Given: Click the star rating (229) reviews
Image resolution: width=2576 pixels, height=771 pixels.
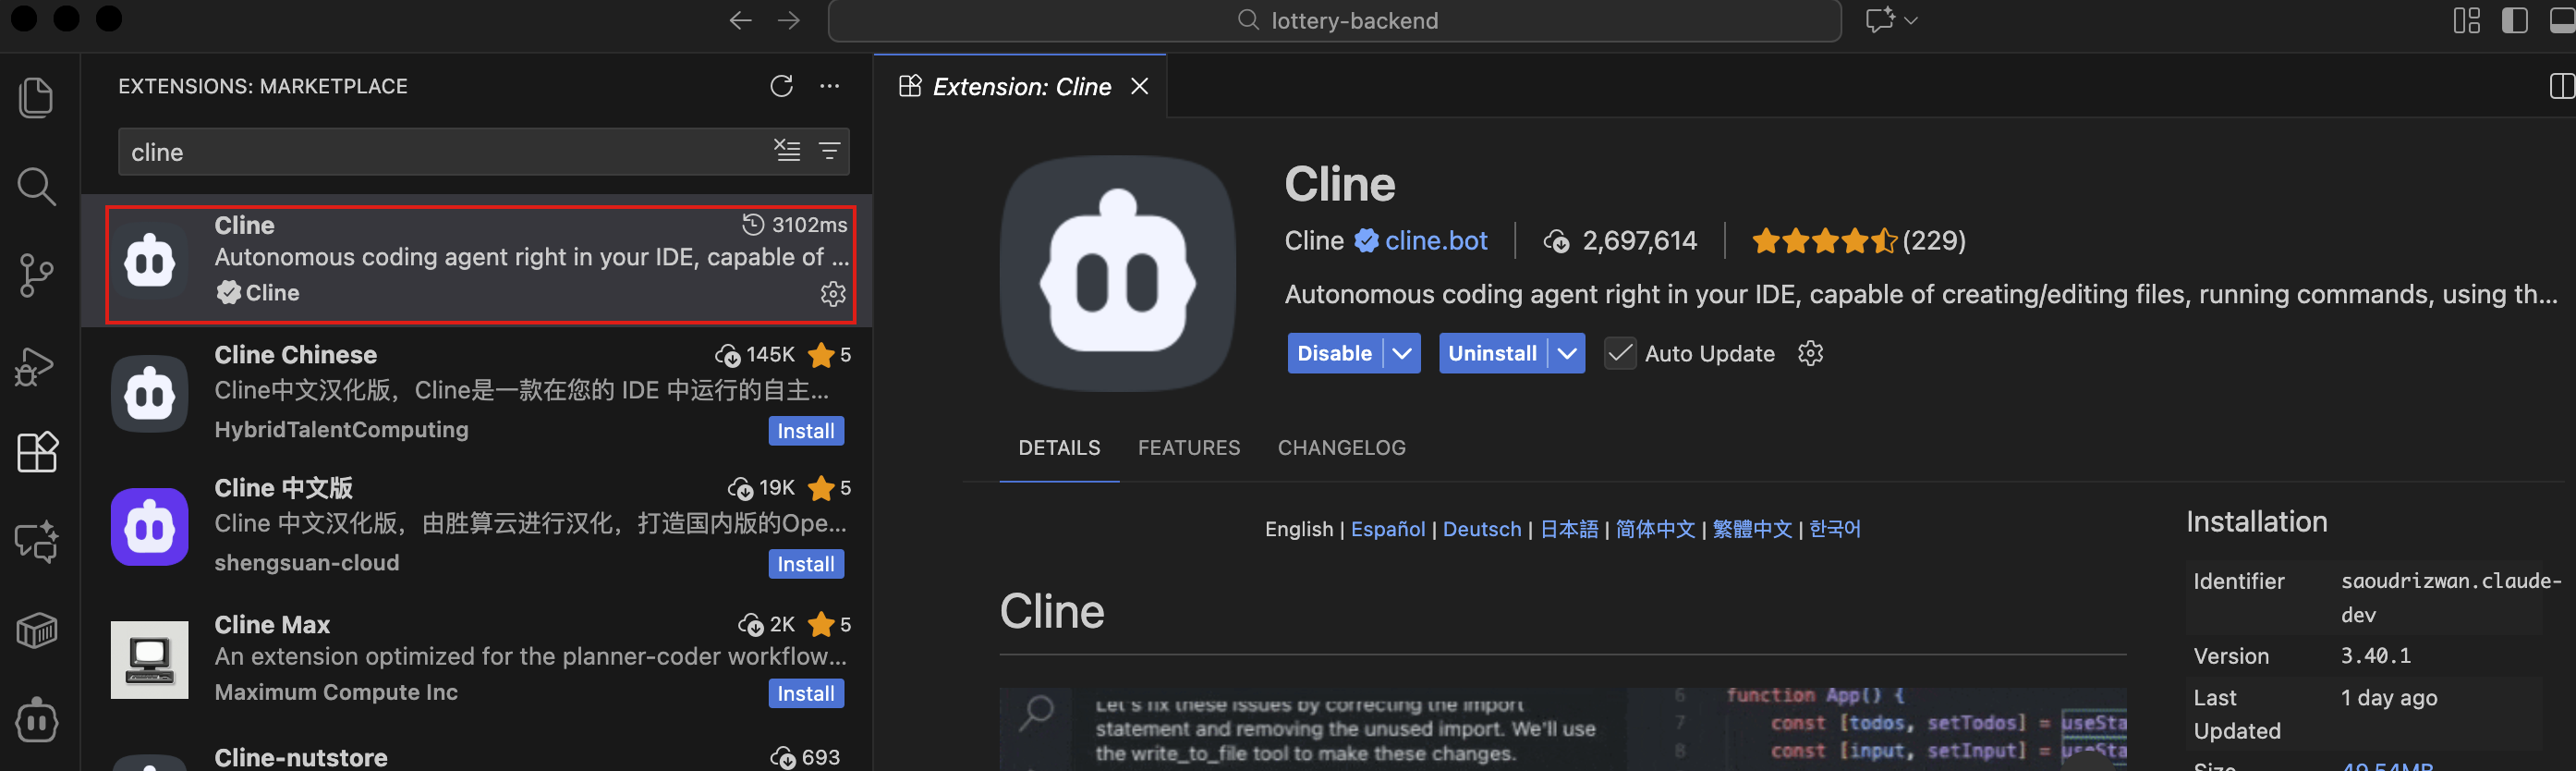Looking at the screenshot, I should coord(1858,241).
